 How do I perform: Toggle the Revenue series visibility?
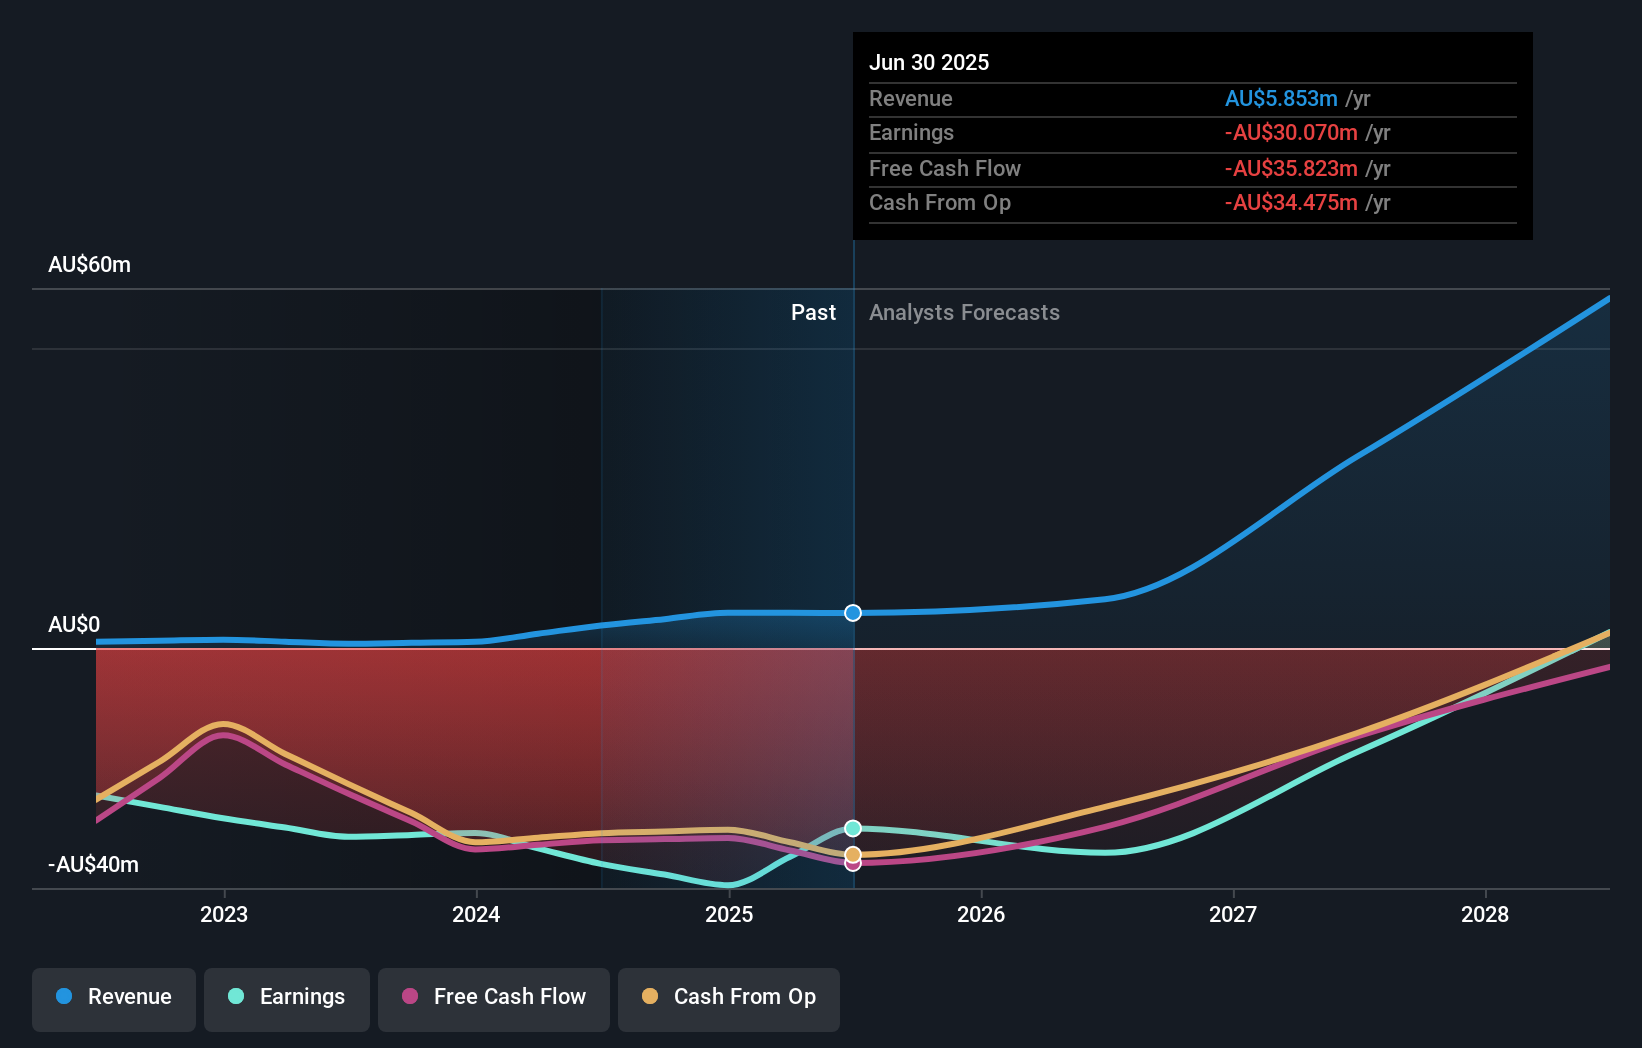113,998
